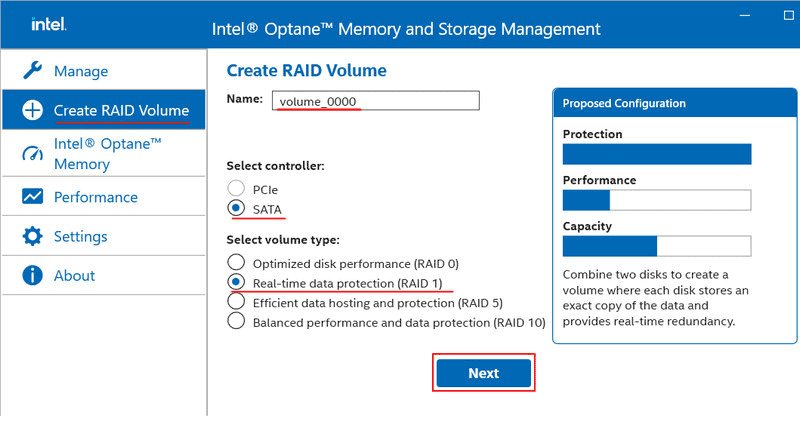800x425 pixels.
Task: Click the Protection level bar
Action: tap(656, 154)
